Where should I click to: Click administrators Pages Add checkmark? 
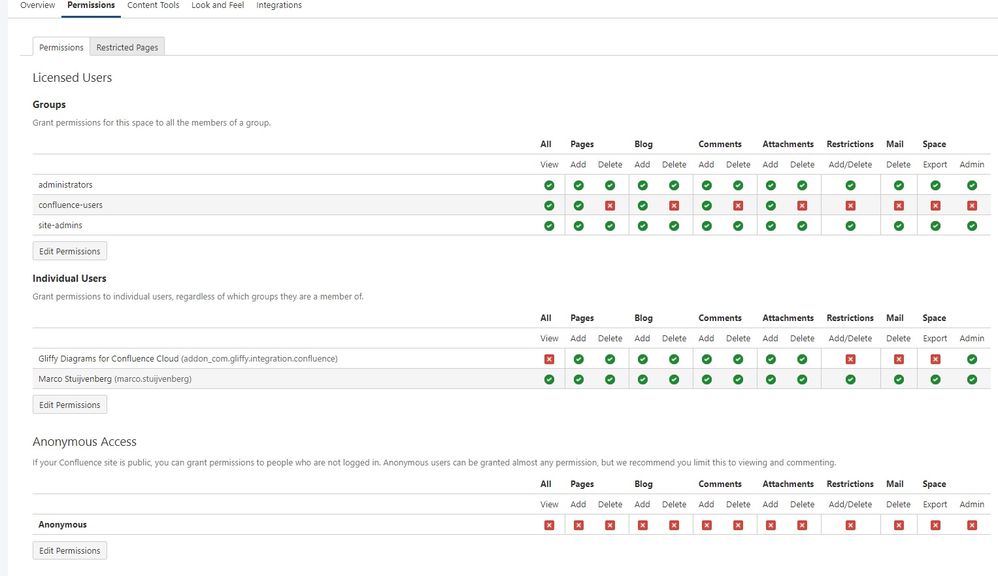click(x=579, y=185)
